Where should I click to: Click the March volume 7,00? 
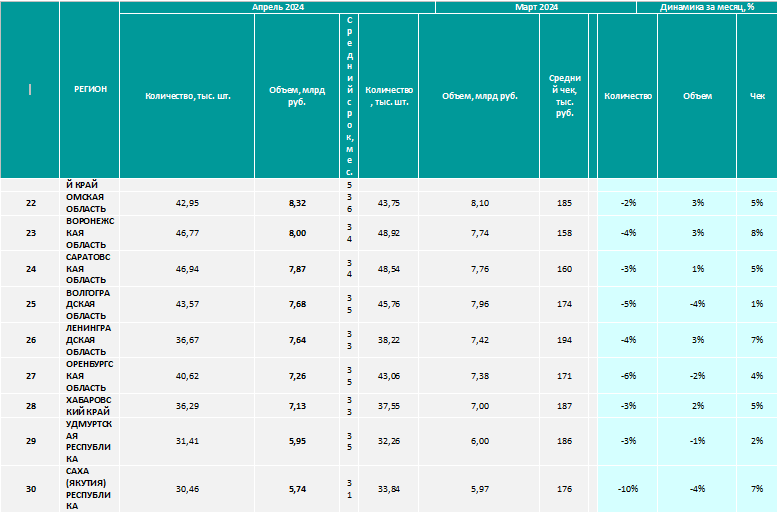click(x=479, y=406)
